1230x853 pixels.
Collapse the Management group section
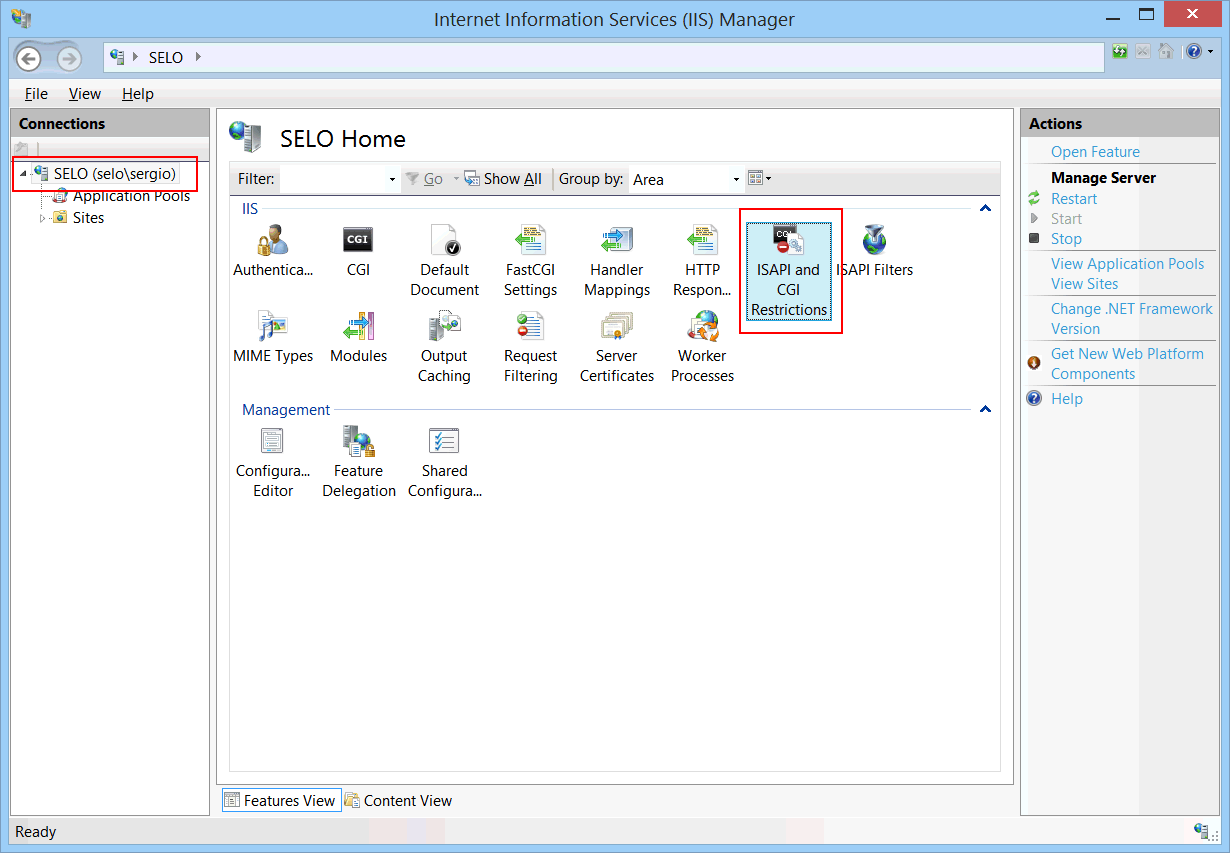[x=985, y=410]
